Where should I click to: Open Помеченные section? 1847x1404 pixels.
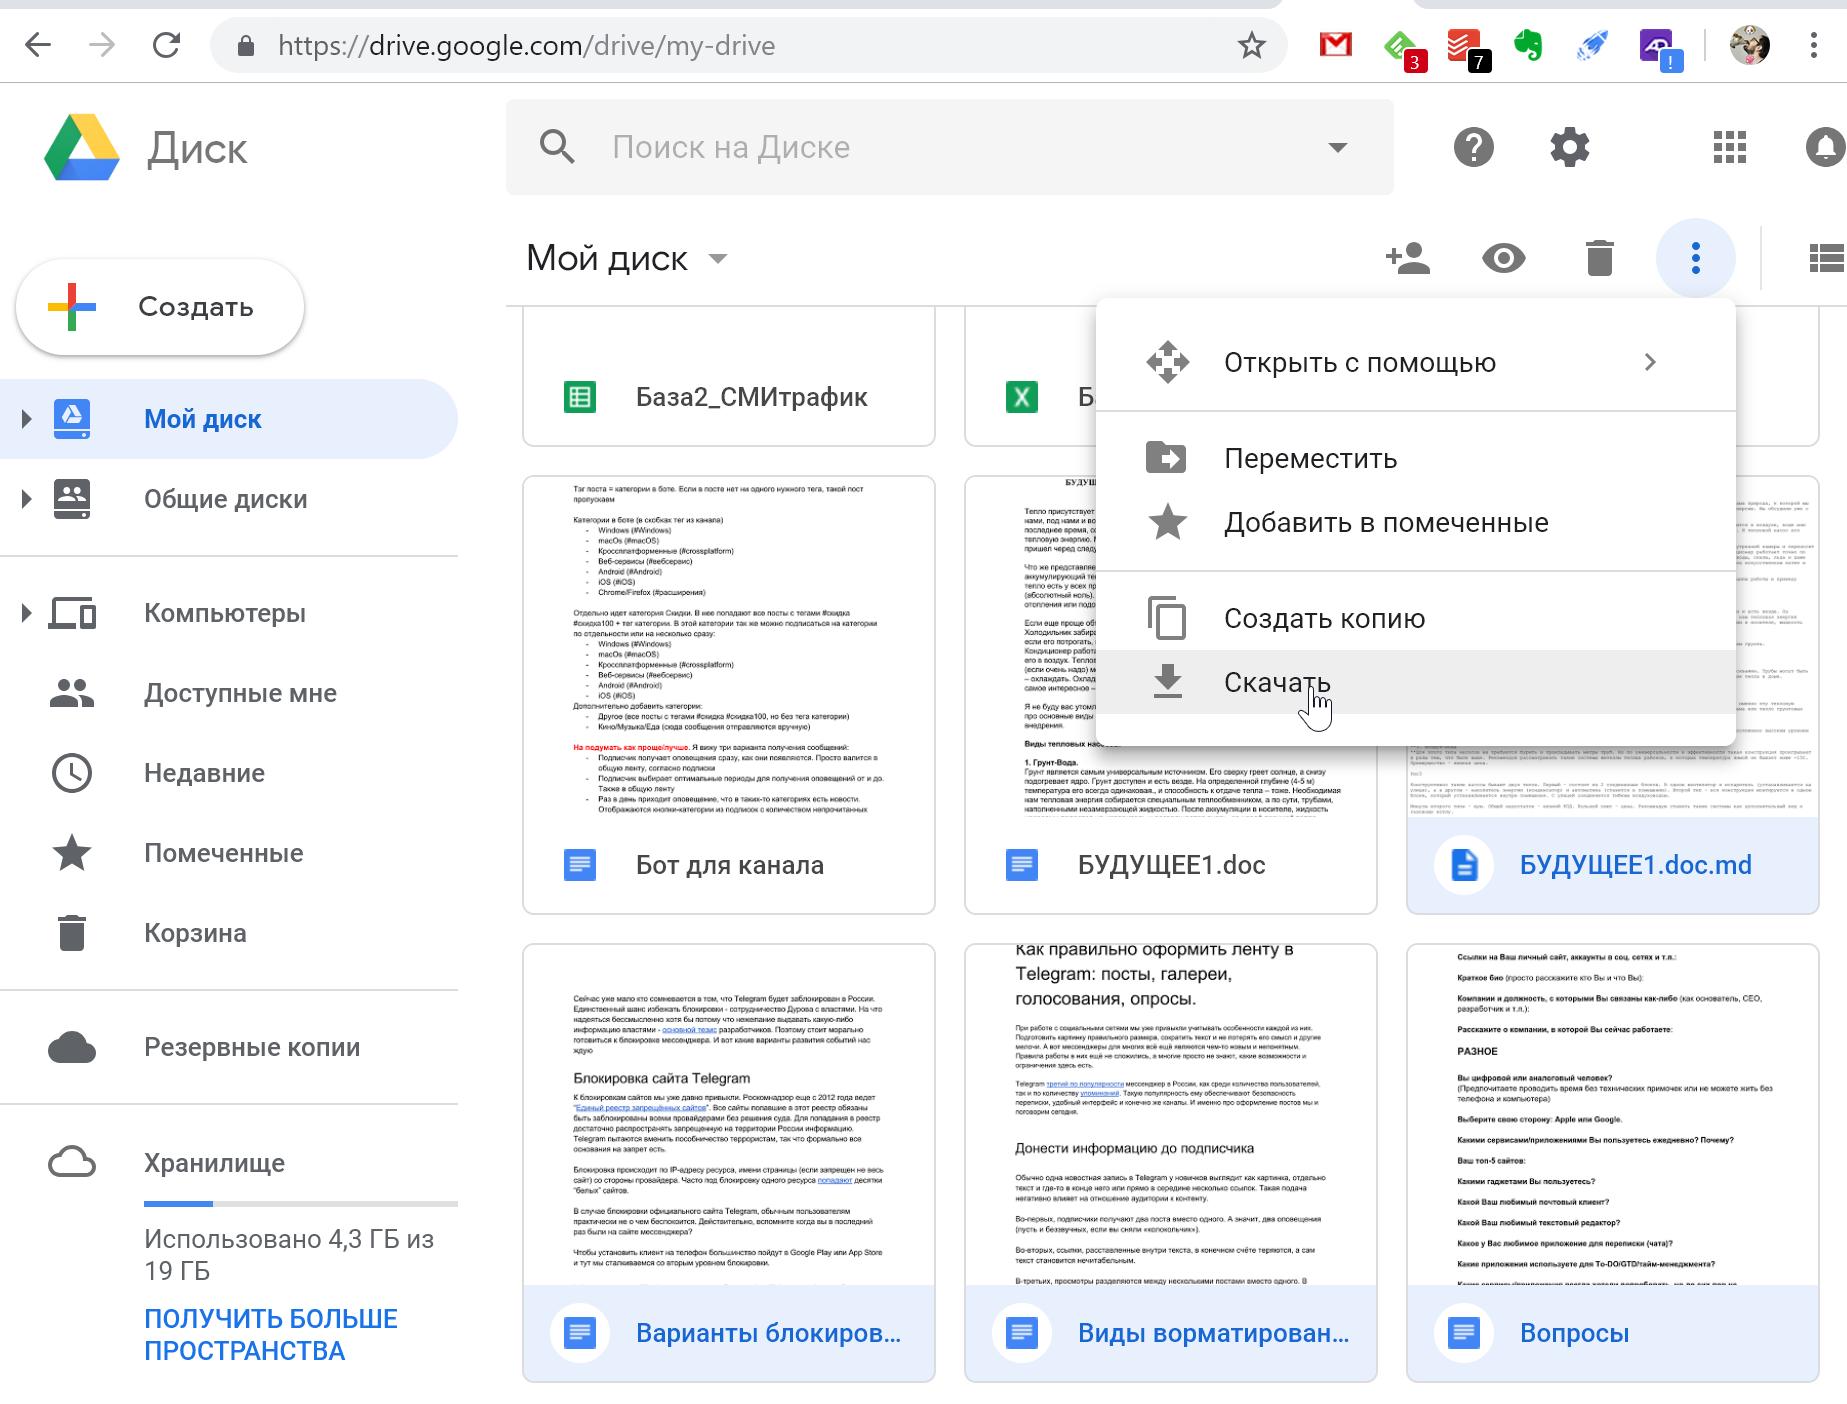pos(229,853)
